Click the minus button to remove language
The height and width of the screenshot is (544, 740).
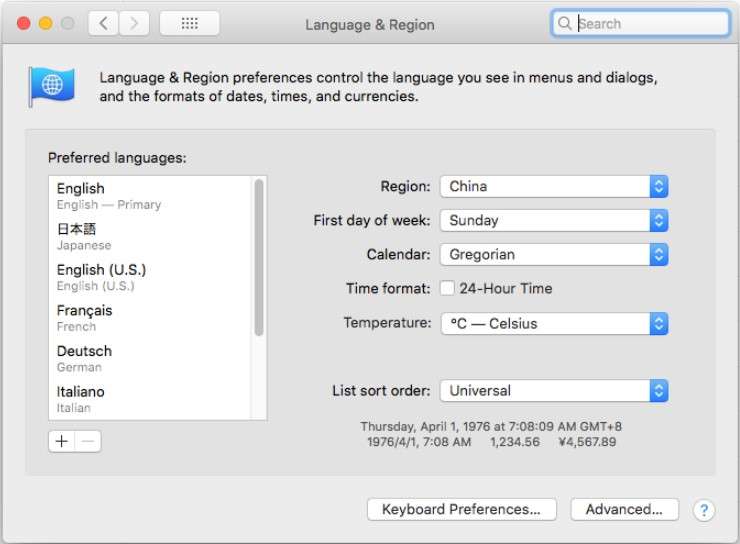88,441
